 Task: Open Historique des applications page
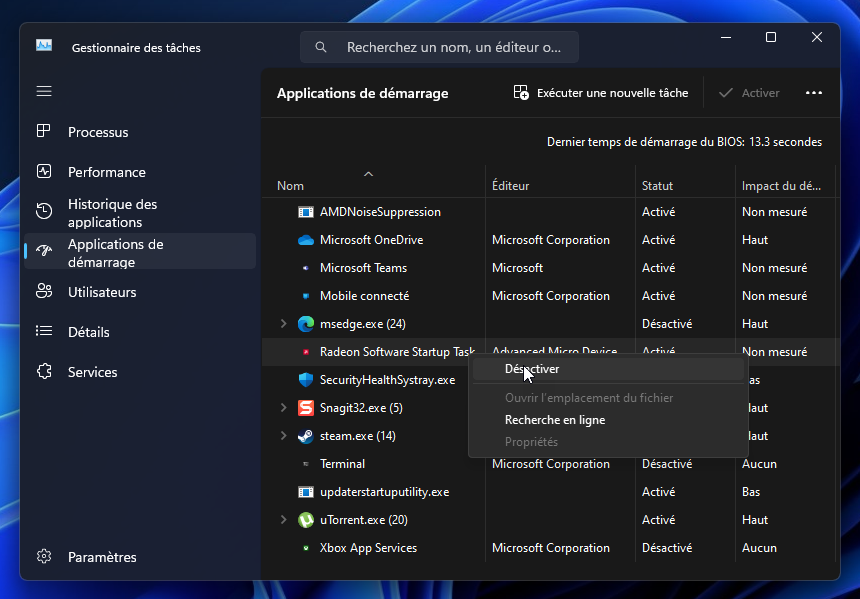140,213
